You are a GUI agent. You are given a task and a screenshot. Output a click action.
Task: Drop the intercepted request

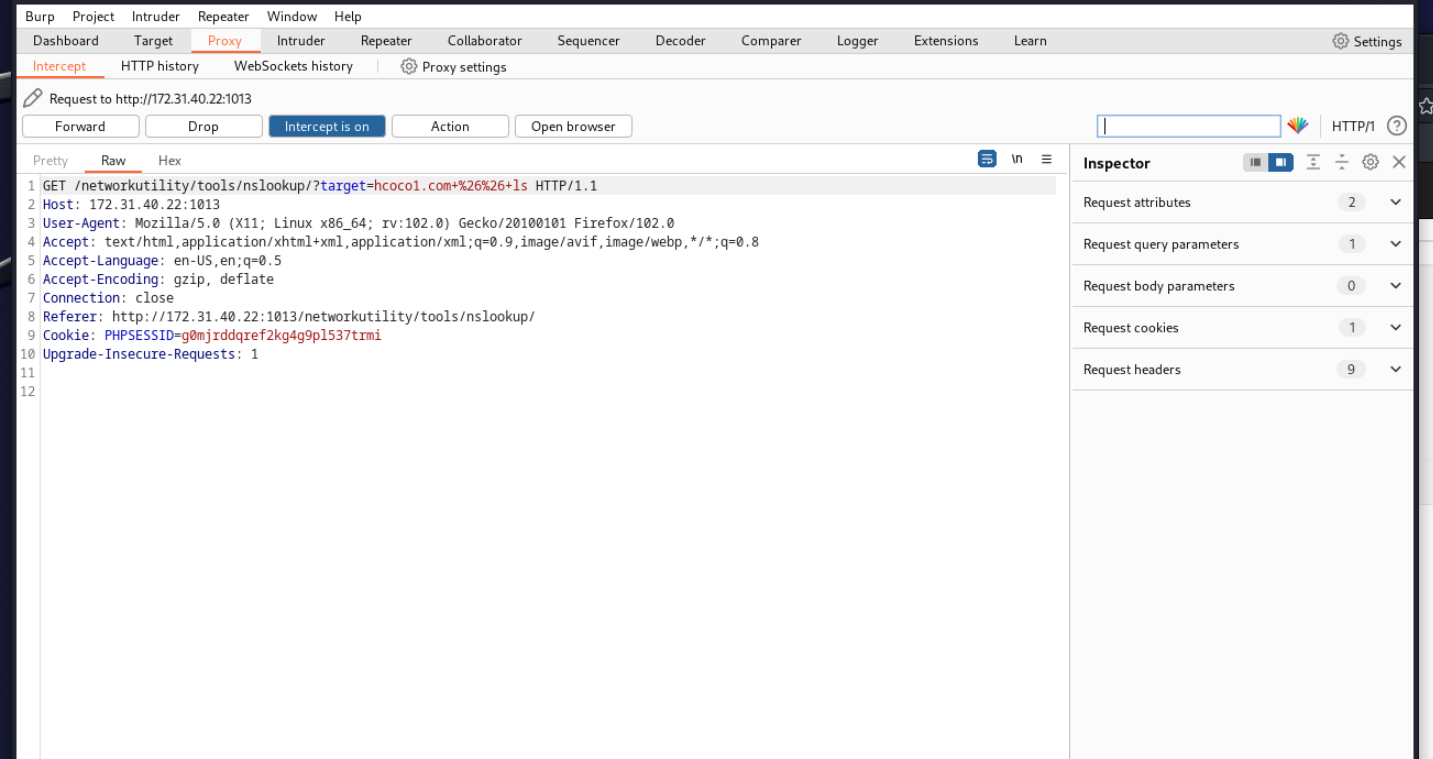pos(203,127)
